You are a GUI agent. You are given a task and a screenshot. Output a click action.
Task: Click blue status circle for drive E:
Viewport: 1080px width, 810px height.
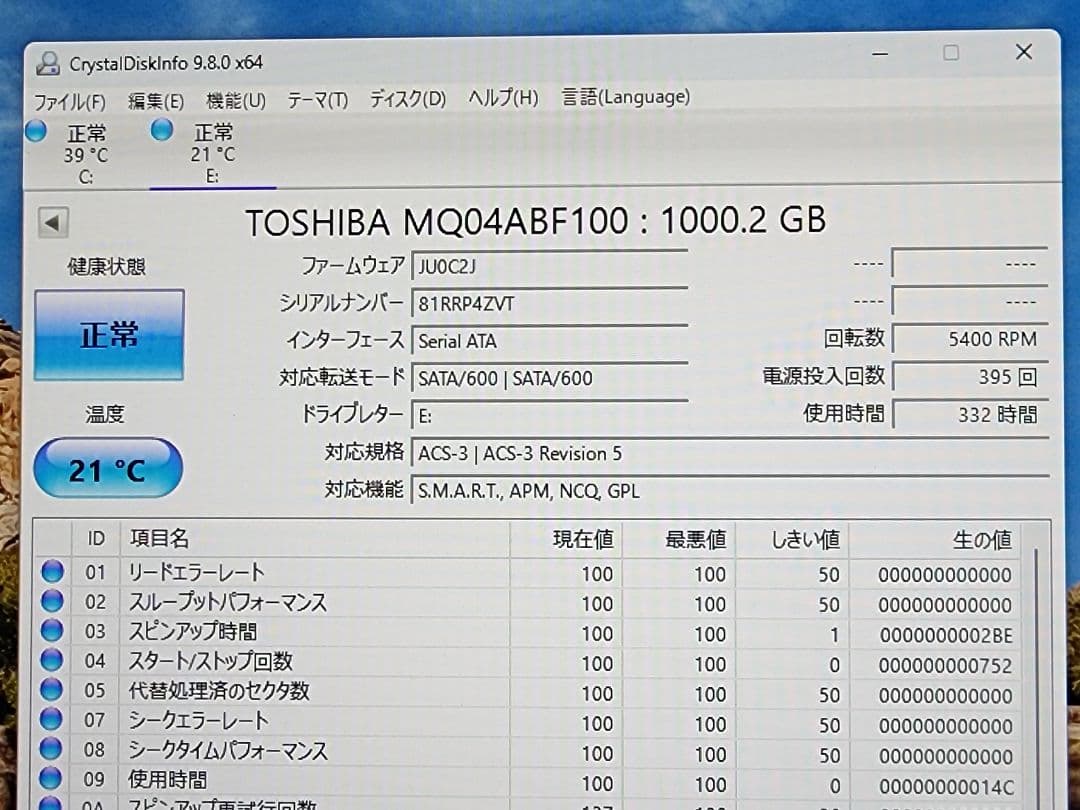pyautogui.click(x=162, y=129)
